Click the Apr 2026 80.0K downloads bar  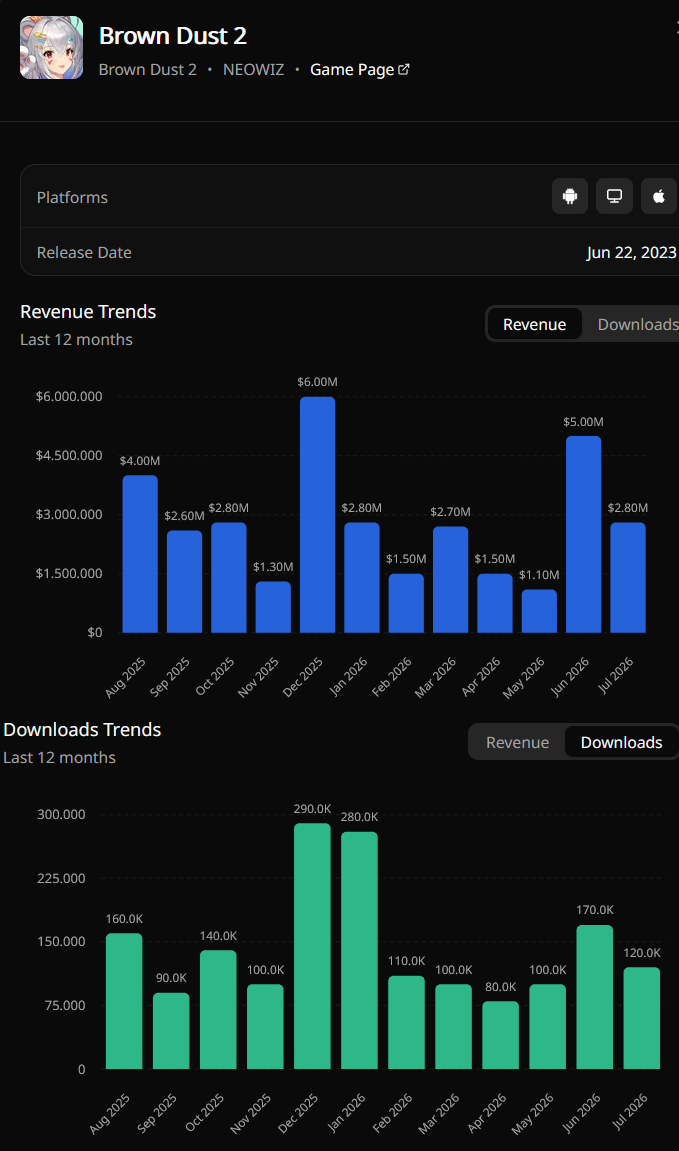[x=501, y=1035]
